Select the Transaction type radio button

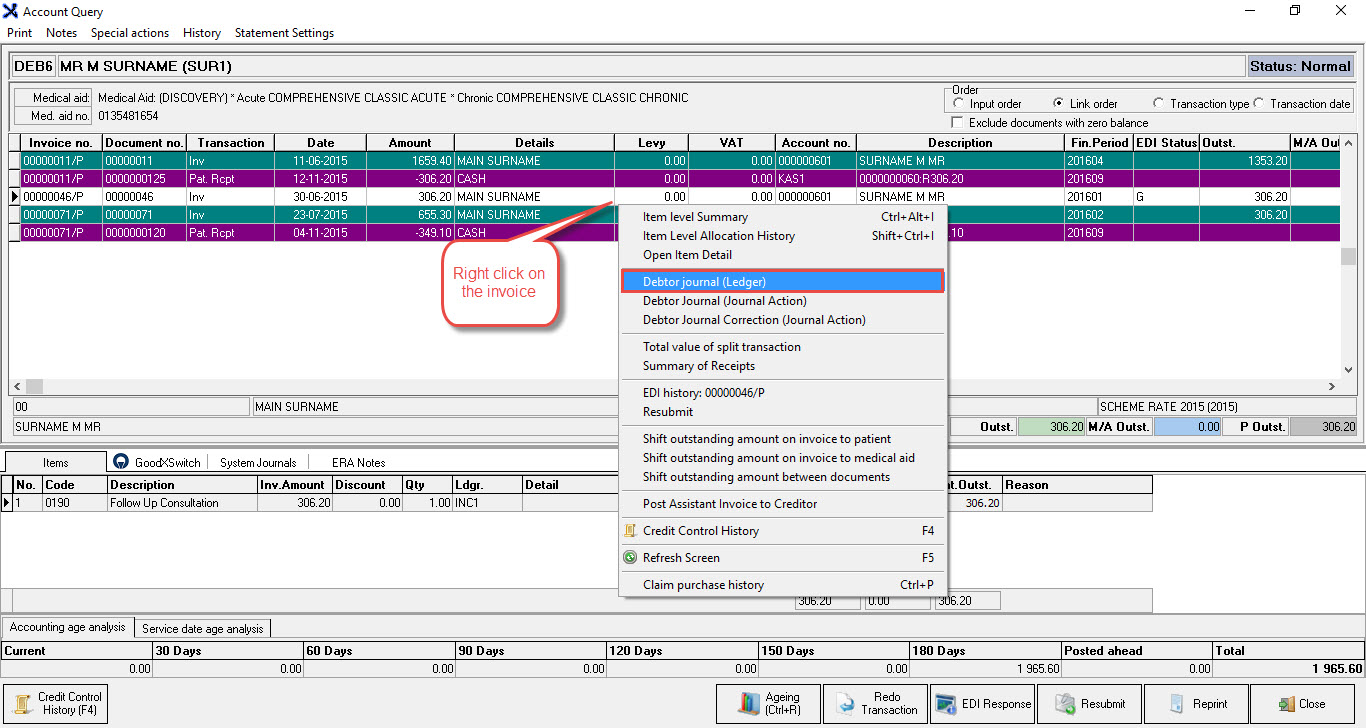pos(1158,104)
